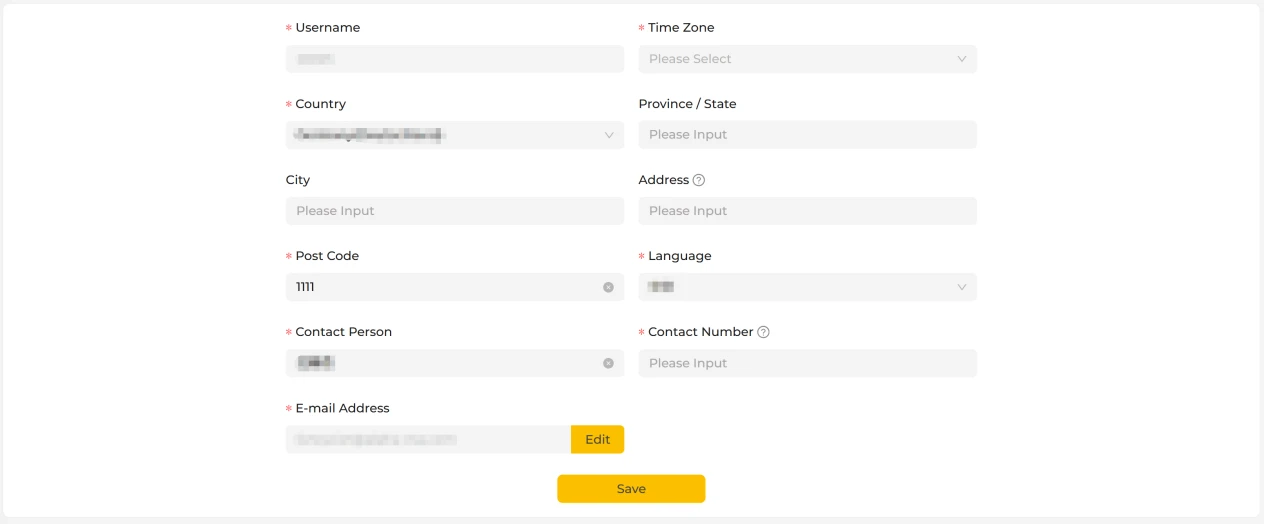Focus the Username input field
This screenshot has height=524, width=1264.
[455, 59]
